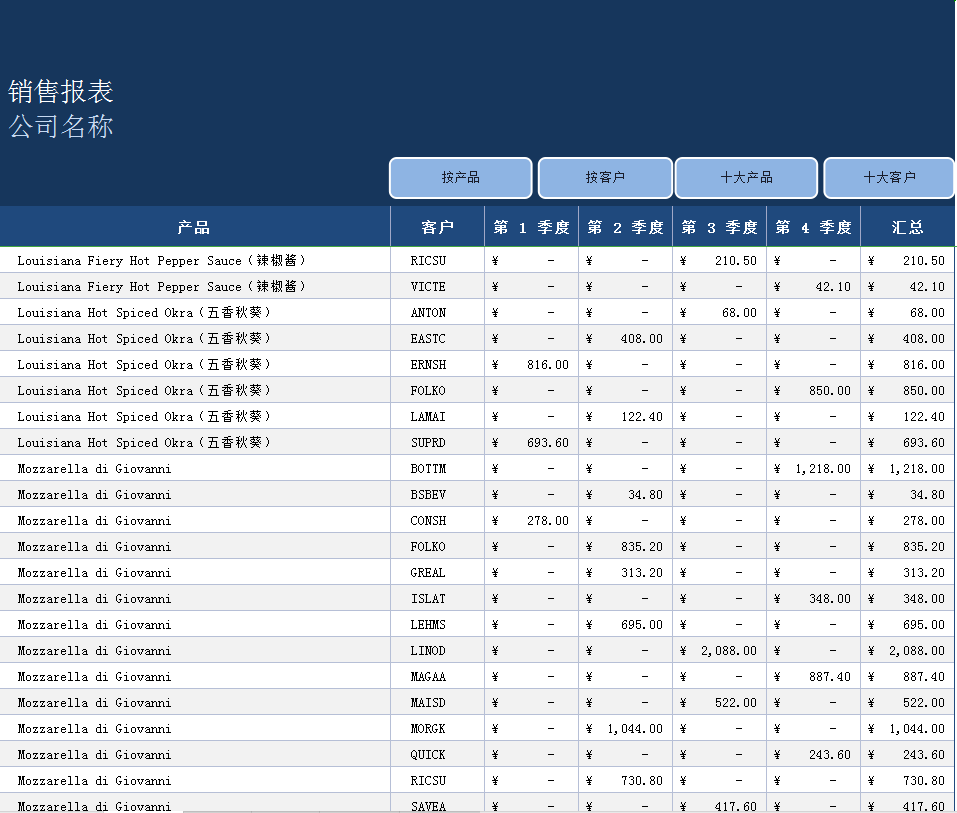Screen dimensions: 957x813
Task: Select the 客户 column header
Action: tap(437, 226)
